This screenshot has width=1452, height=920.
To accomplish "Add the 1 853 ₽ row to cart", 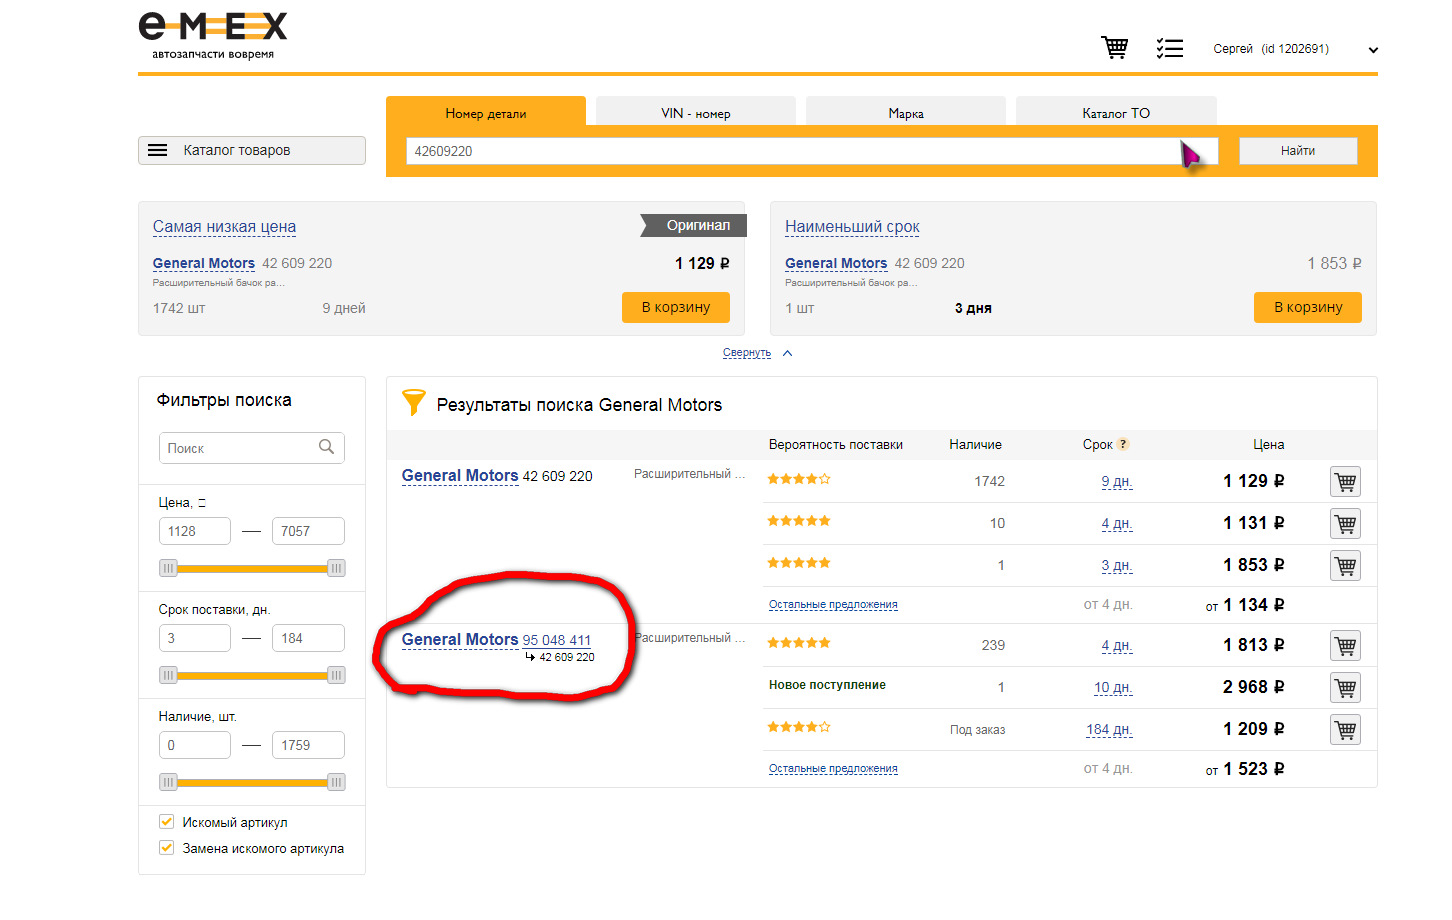I will [x=1346, y=566].
